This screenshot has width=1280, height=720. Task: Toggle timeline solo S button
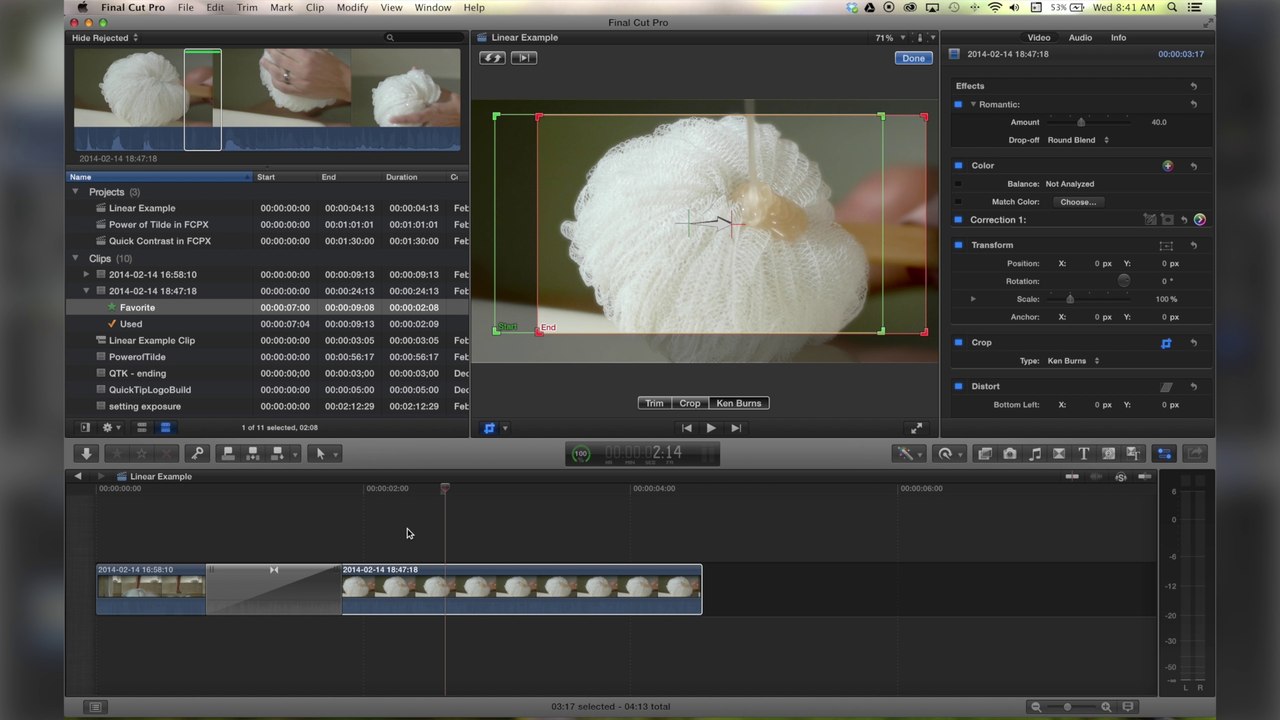click(x=1121, y=477)
